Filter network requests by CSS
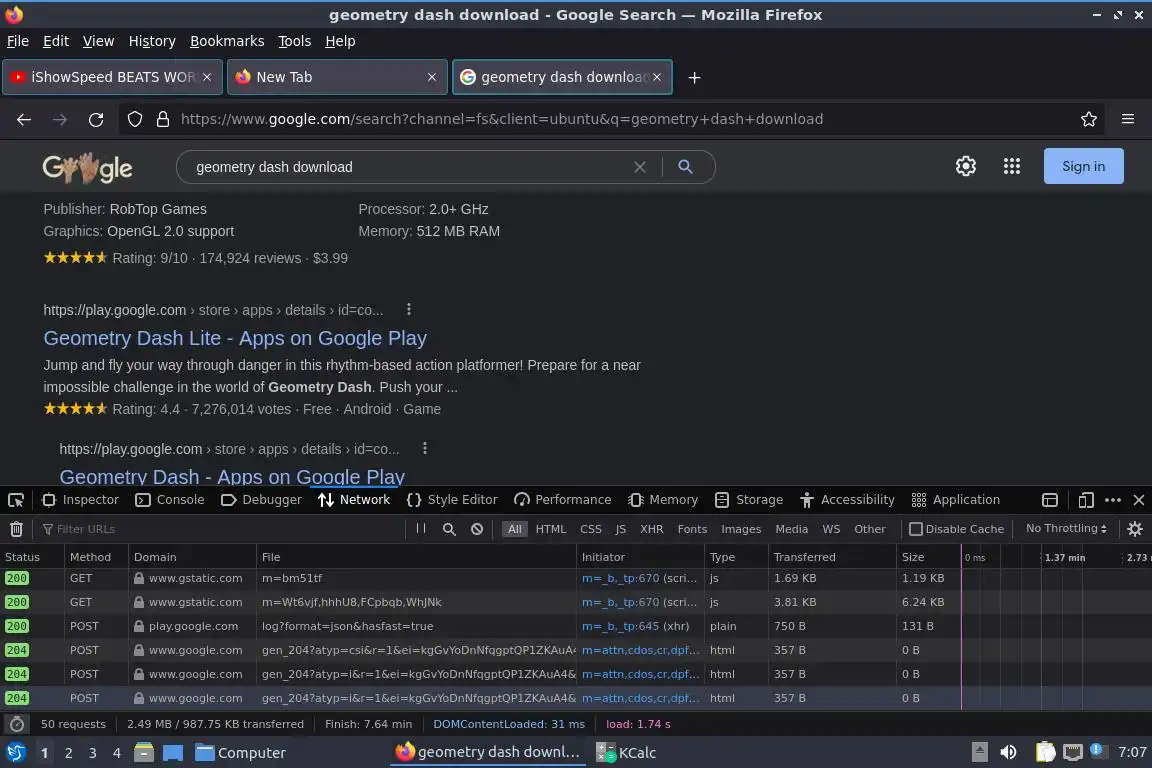This screenshot has width=1152, height=768. pos(591,529)
